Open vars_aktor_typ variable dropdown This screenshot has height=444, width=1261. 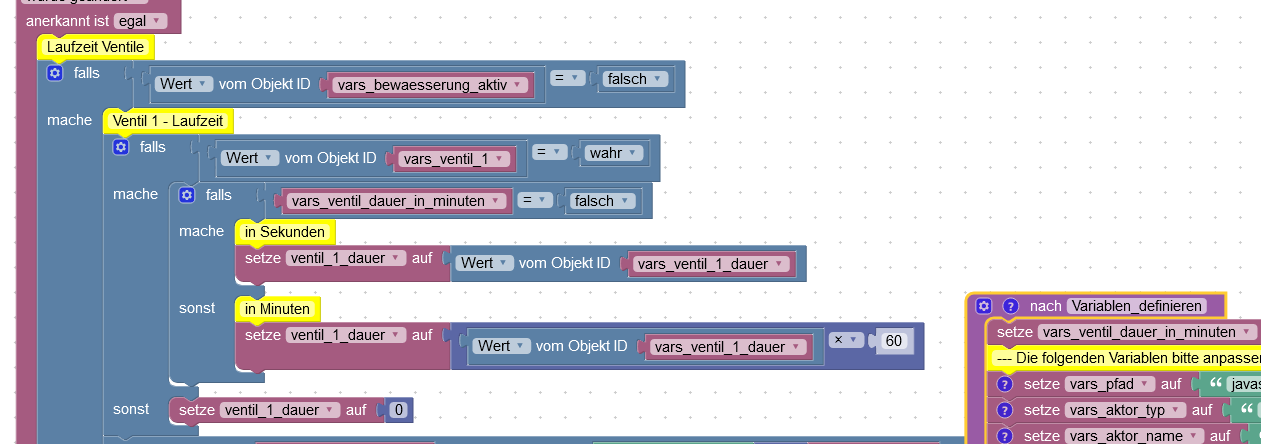pyautogui.click(x=1125, y=410)
